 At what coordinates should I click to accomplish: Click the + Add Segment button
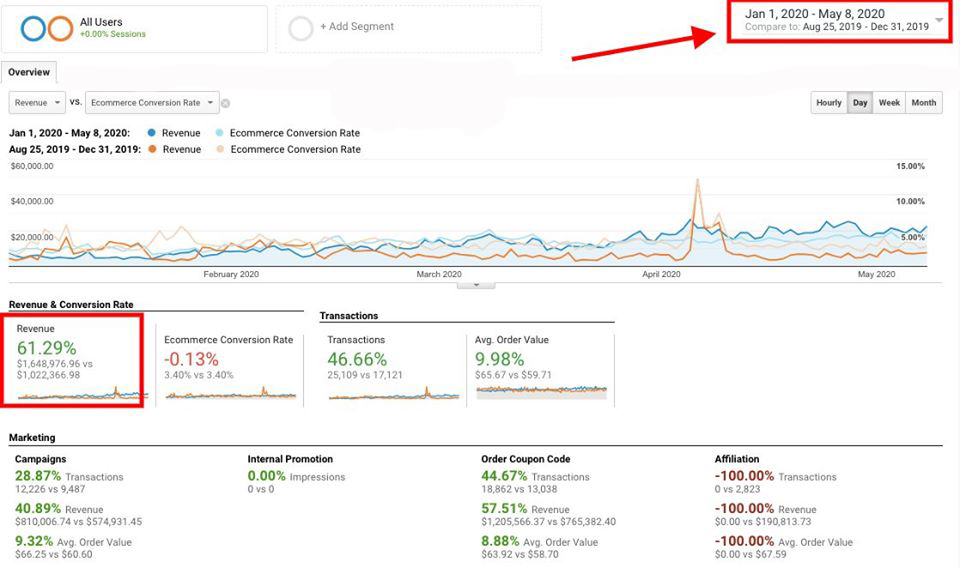tap(356, 27)
